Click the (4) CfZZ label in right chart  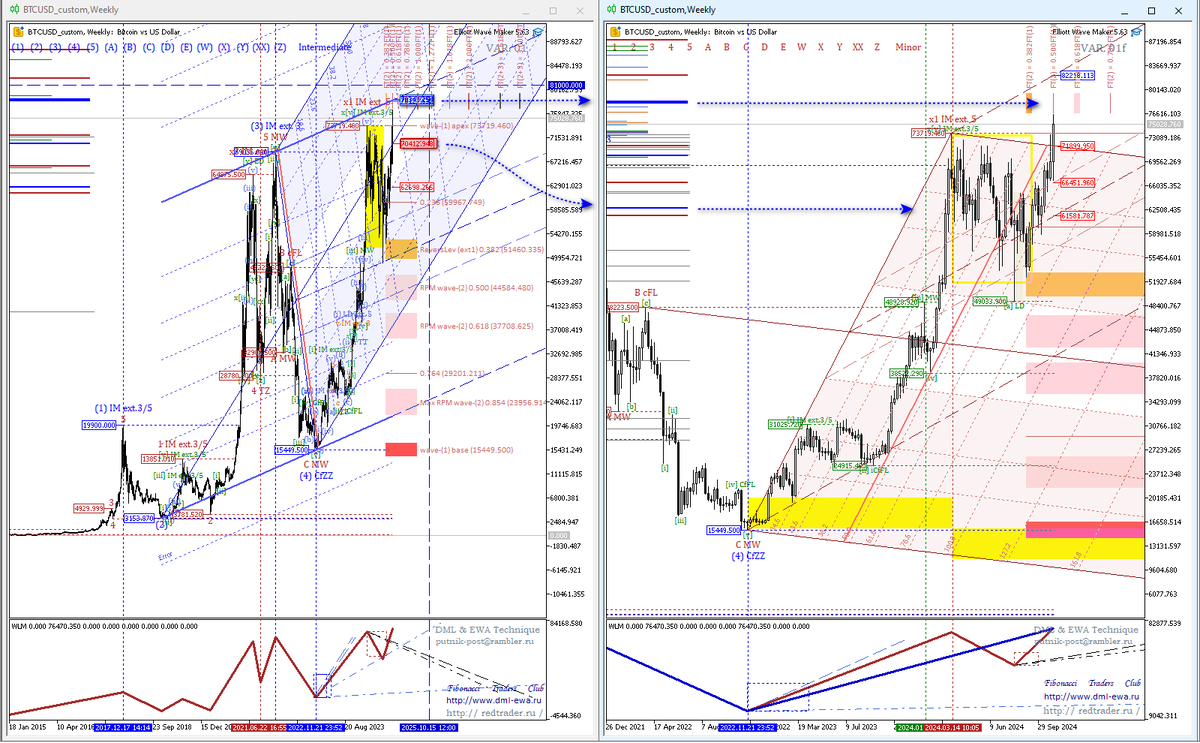pyautogui.click(x=746, y=554)
